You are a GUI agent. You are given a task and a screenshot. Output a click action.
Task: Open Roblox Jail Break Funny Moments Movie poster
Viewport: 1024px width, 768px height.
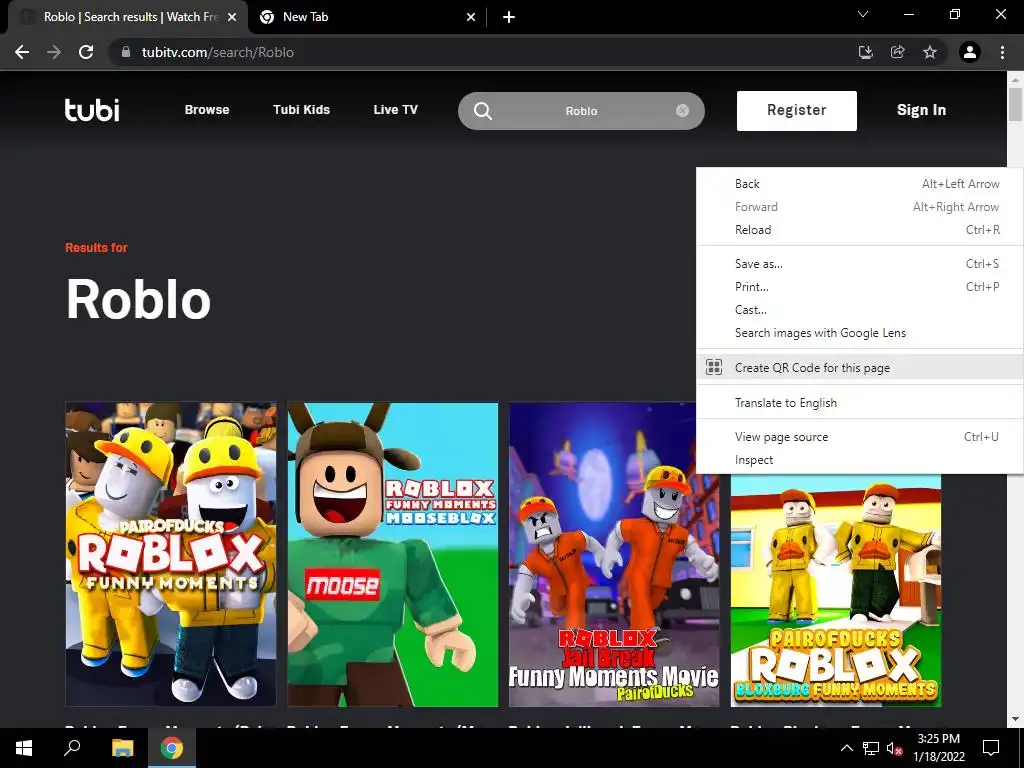pos(614,554)
